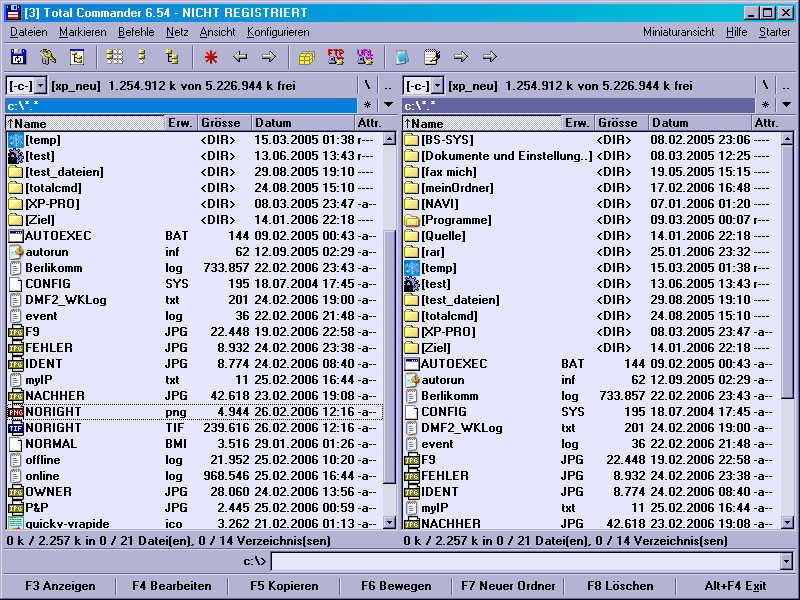The image size is (800, 600).
Task: Click quicky-vrapide ico file icon
Action: click(16, 523)
